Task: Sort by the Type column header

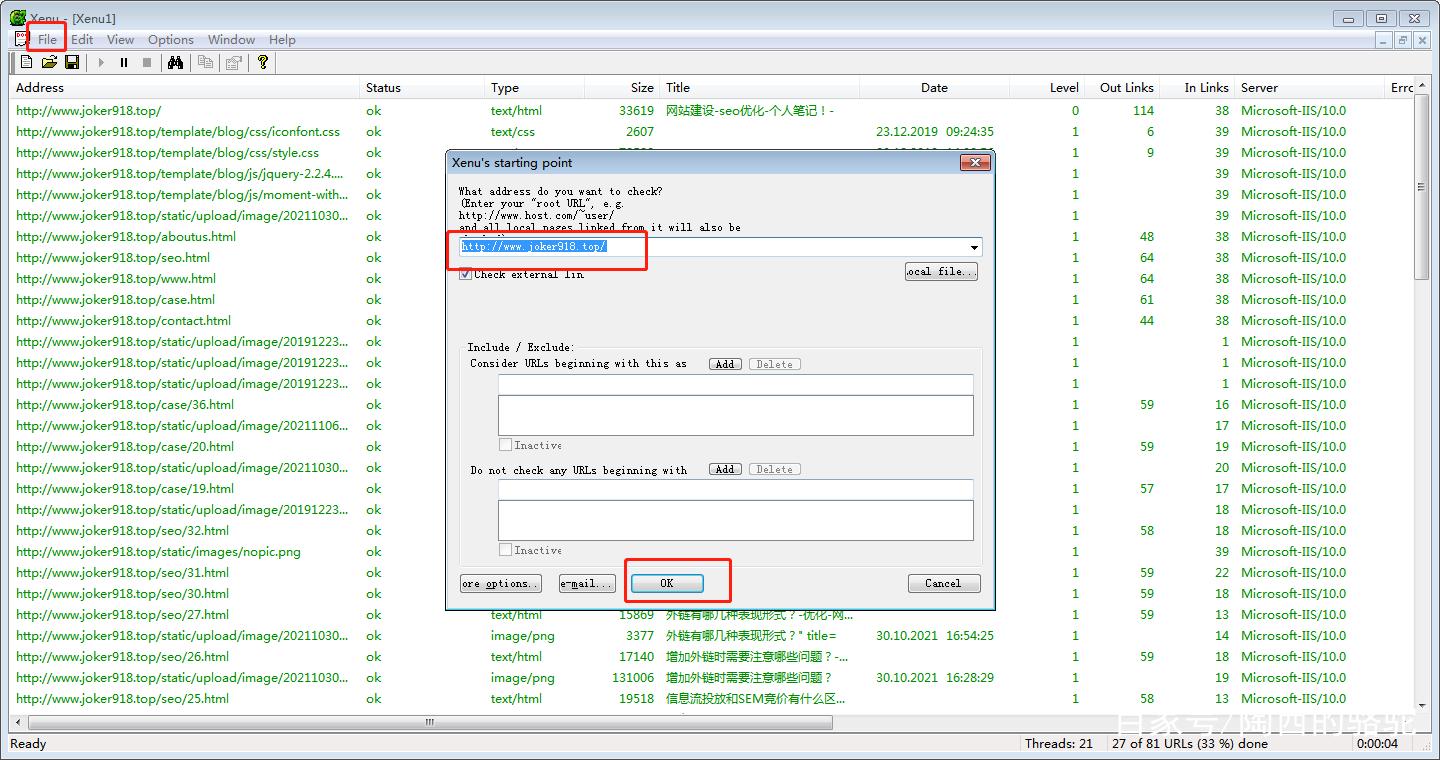Action: pos(535,88)
